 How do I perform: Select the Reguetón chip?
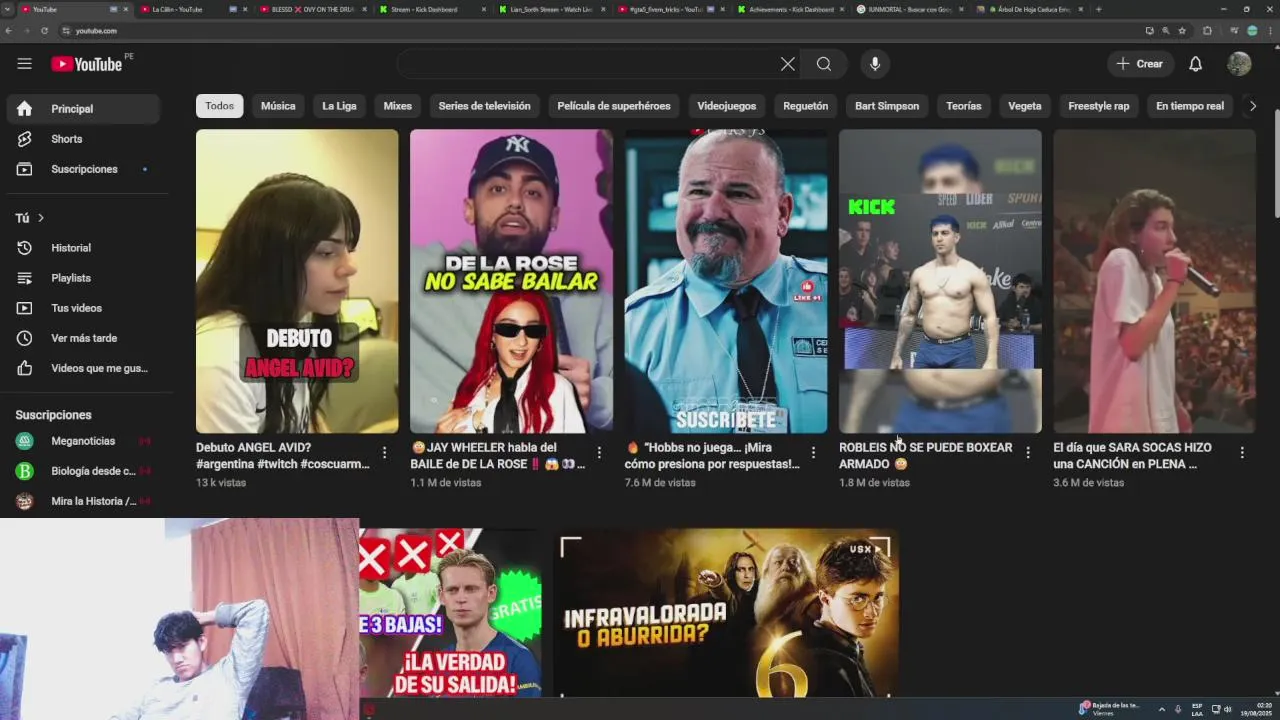[x=805, y=106]
